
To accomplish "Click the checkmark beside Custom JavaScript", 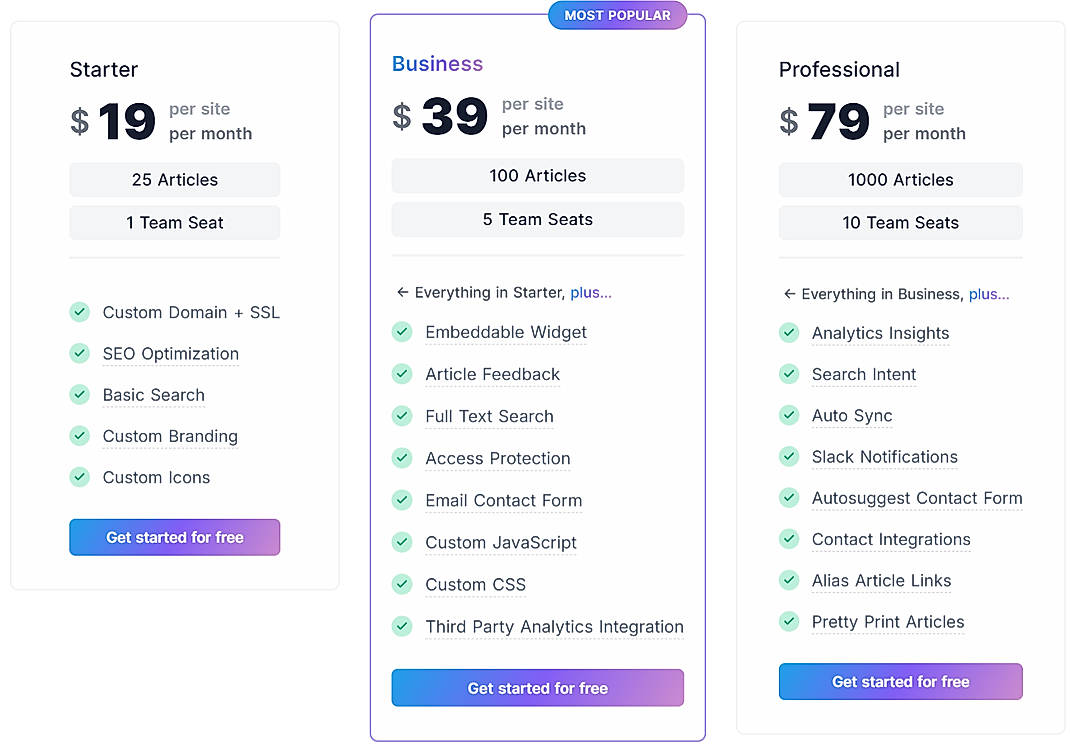I will pos(402,542).
